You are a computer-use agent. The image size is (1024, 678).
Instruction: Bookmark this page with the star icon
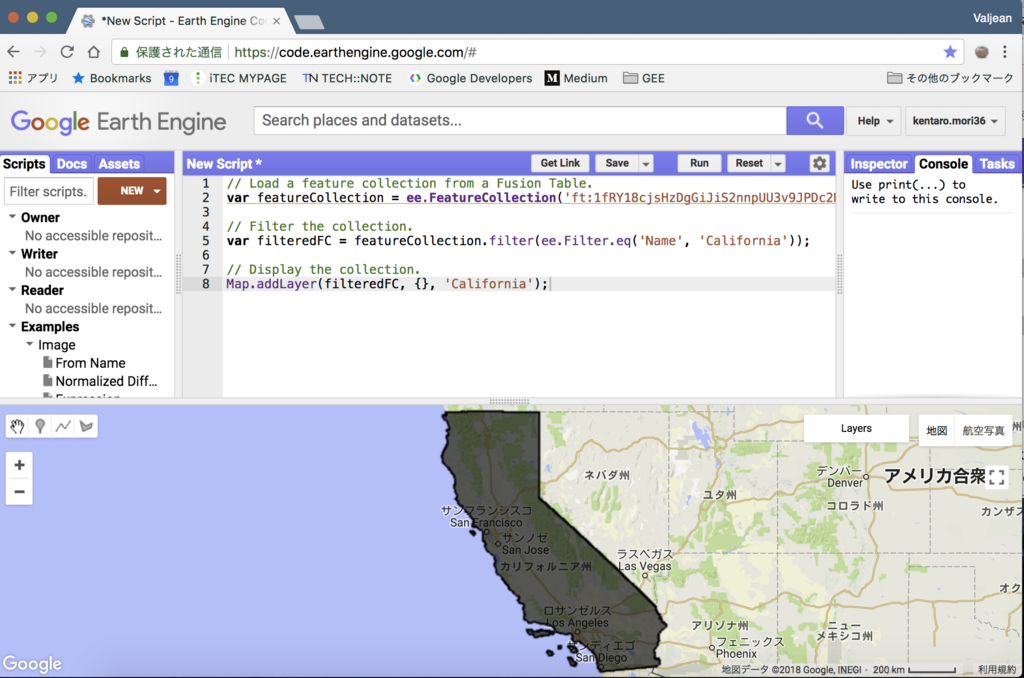(x=950, y=52)
